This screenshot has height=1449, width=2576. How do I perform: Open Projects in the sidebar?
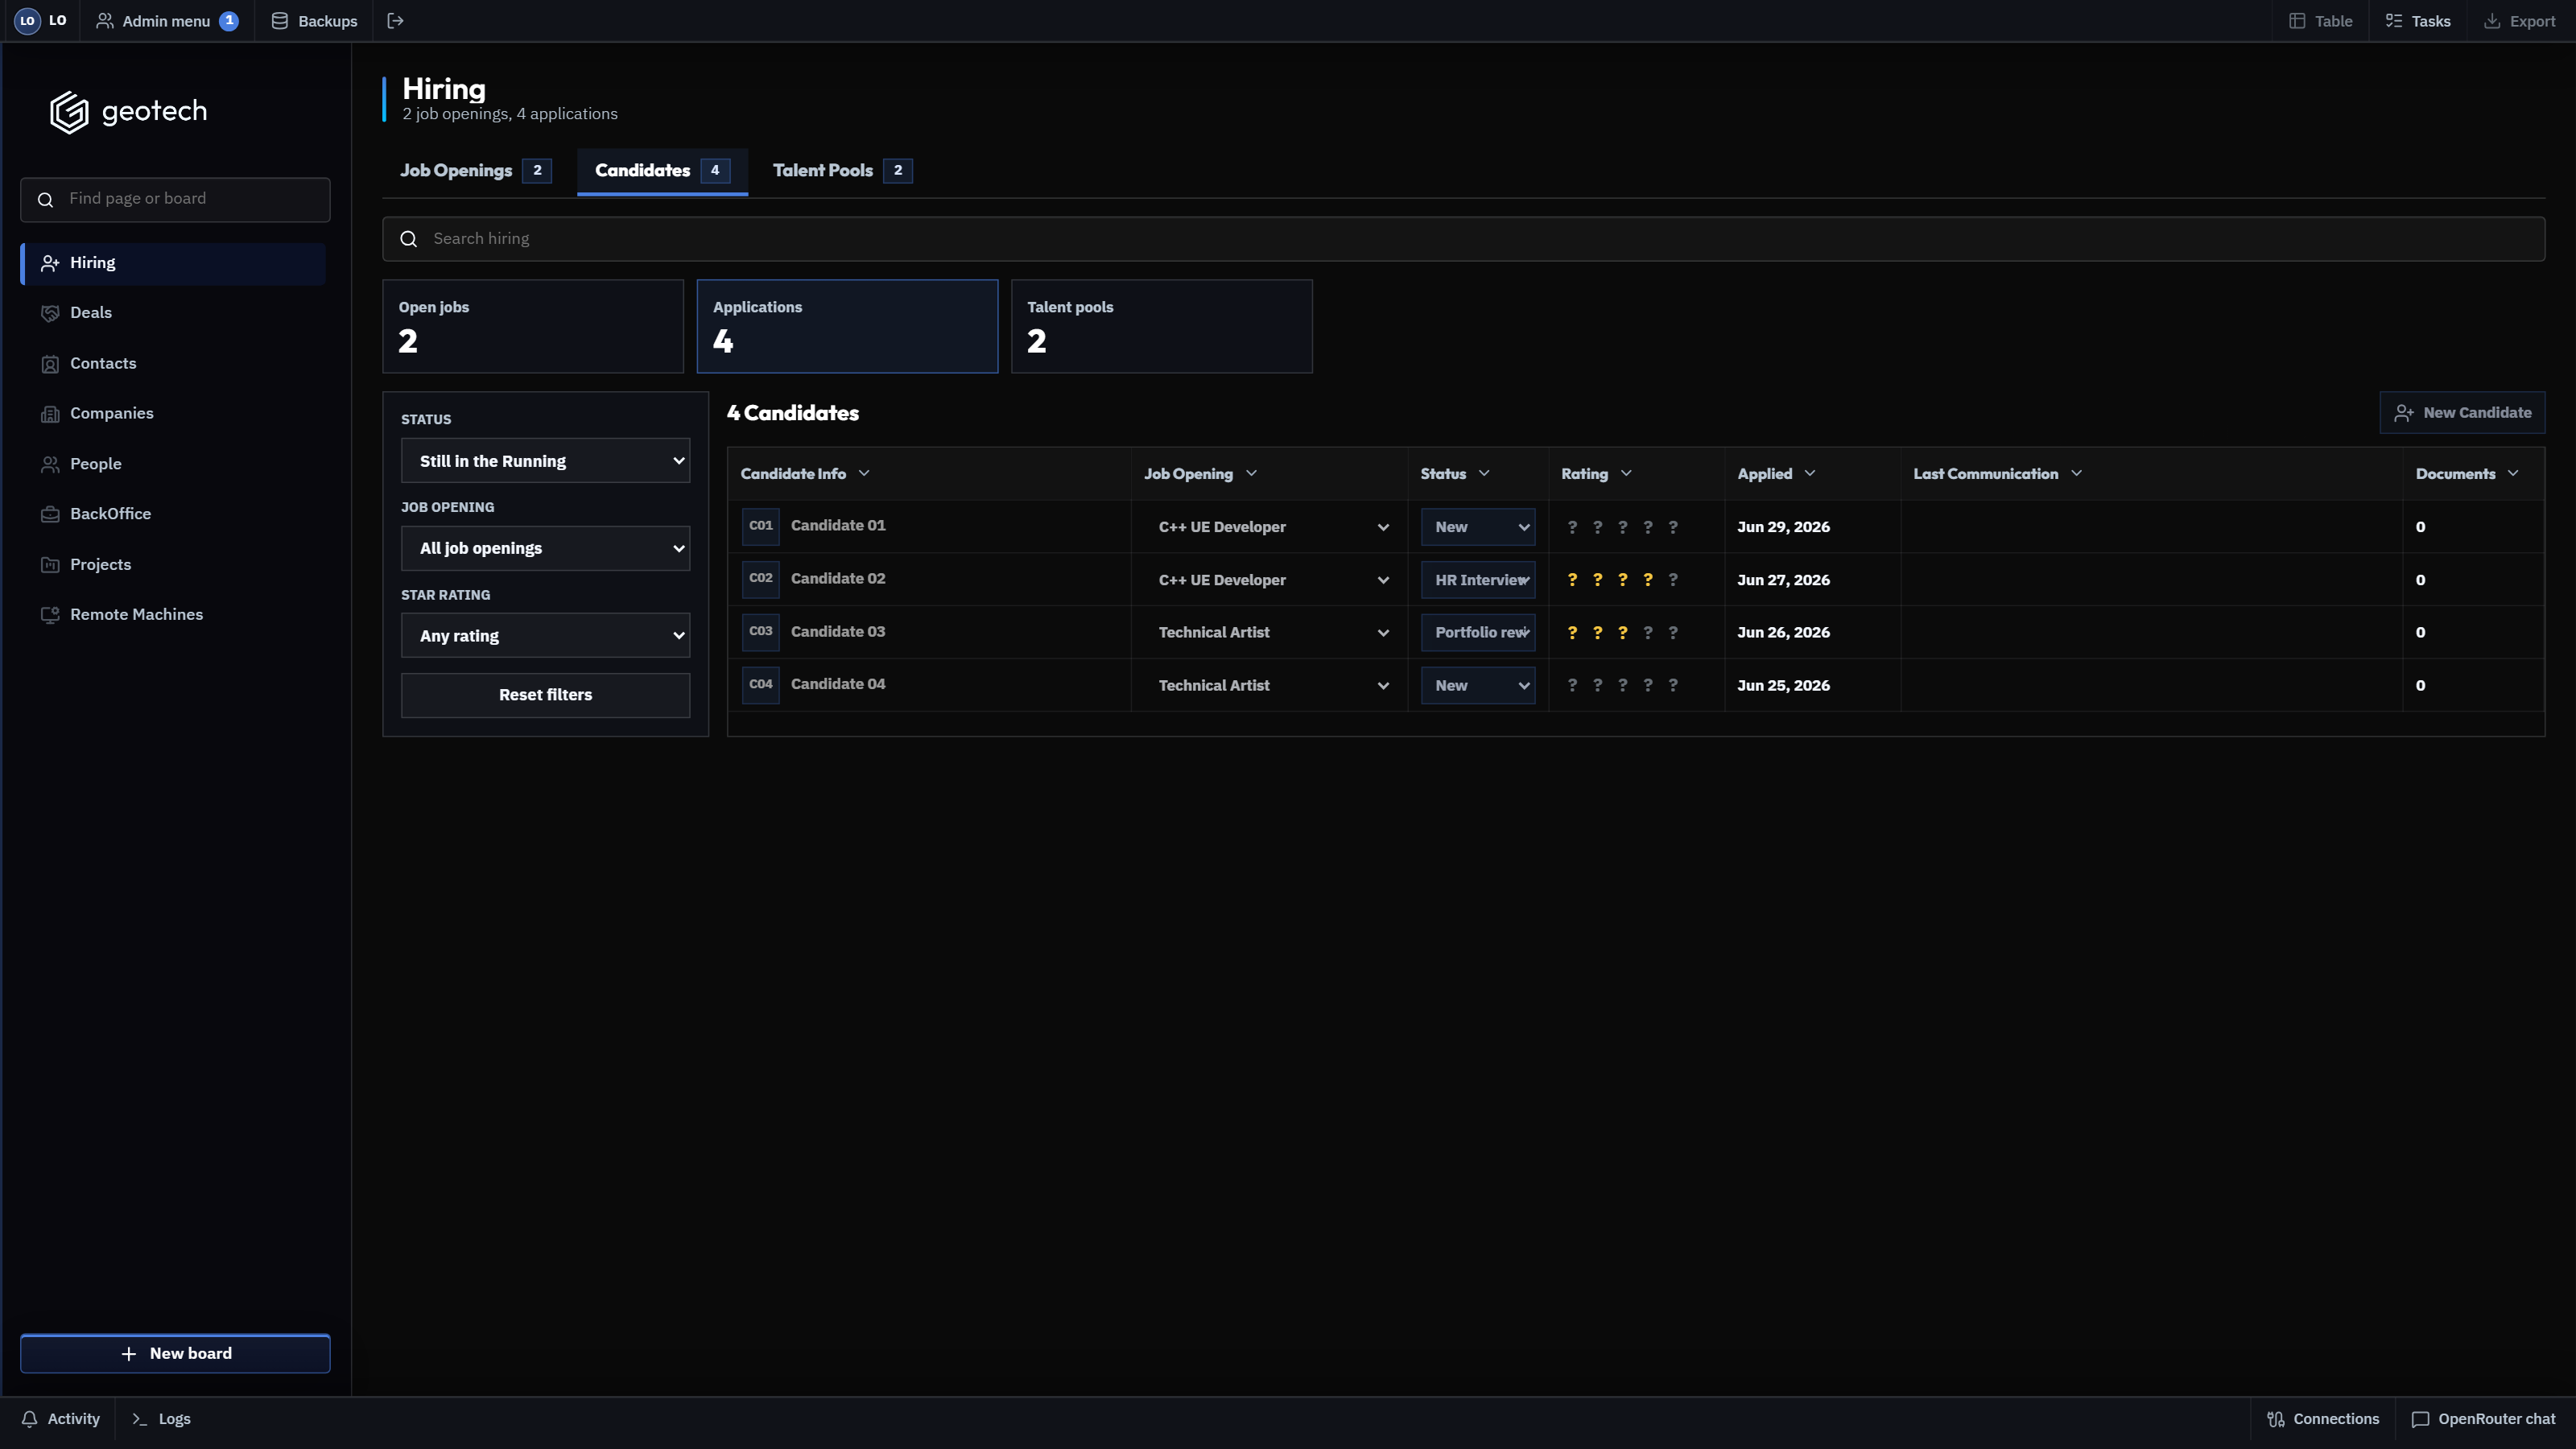pos(173,564)
